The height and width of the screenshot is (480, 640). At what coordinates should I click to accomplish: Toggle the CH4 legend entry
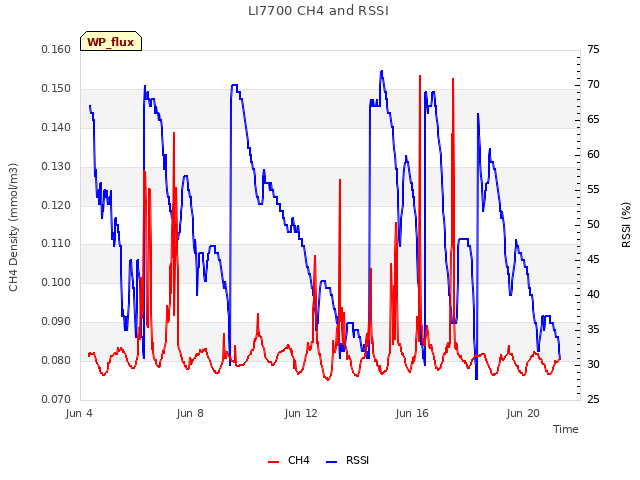pos(289,460)
